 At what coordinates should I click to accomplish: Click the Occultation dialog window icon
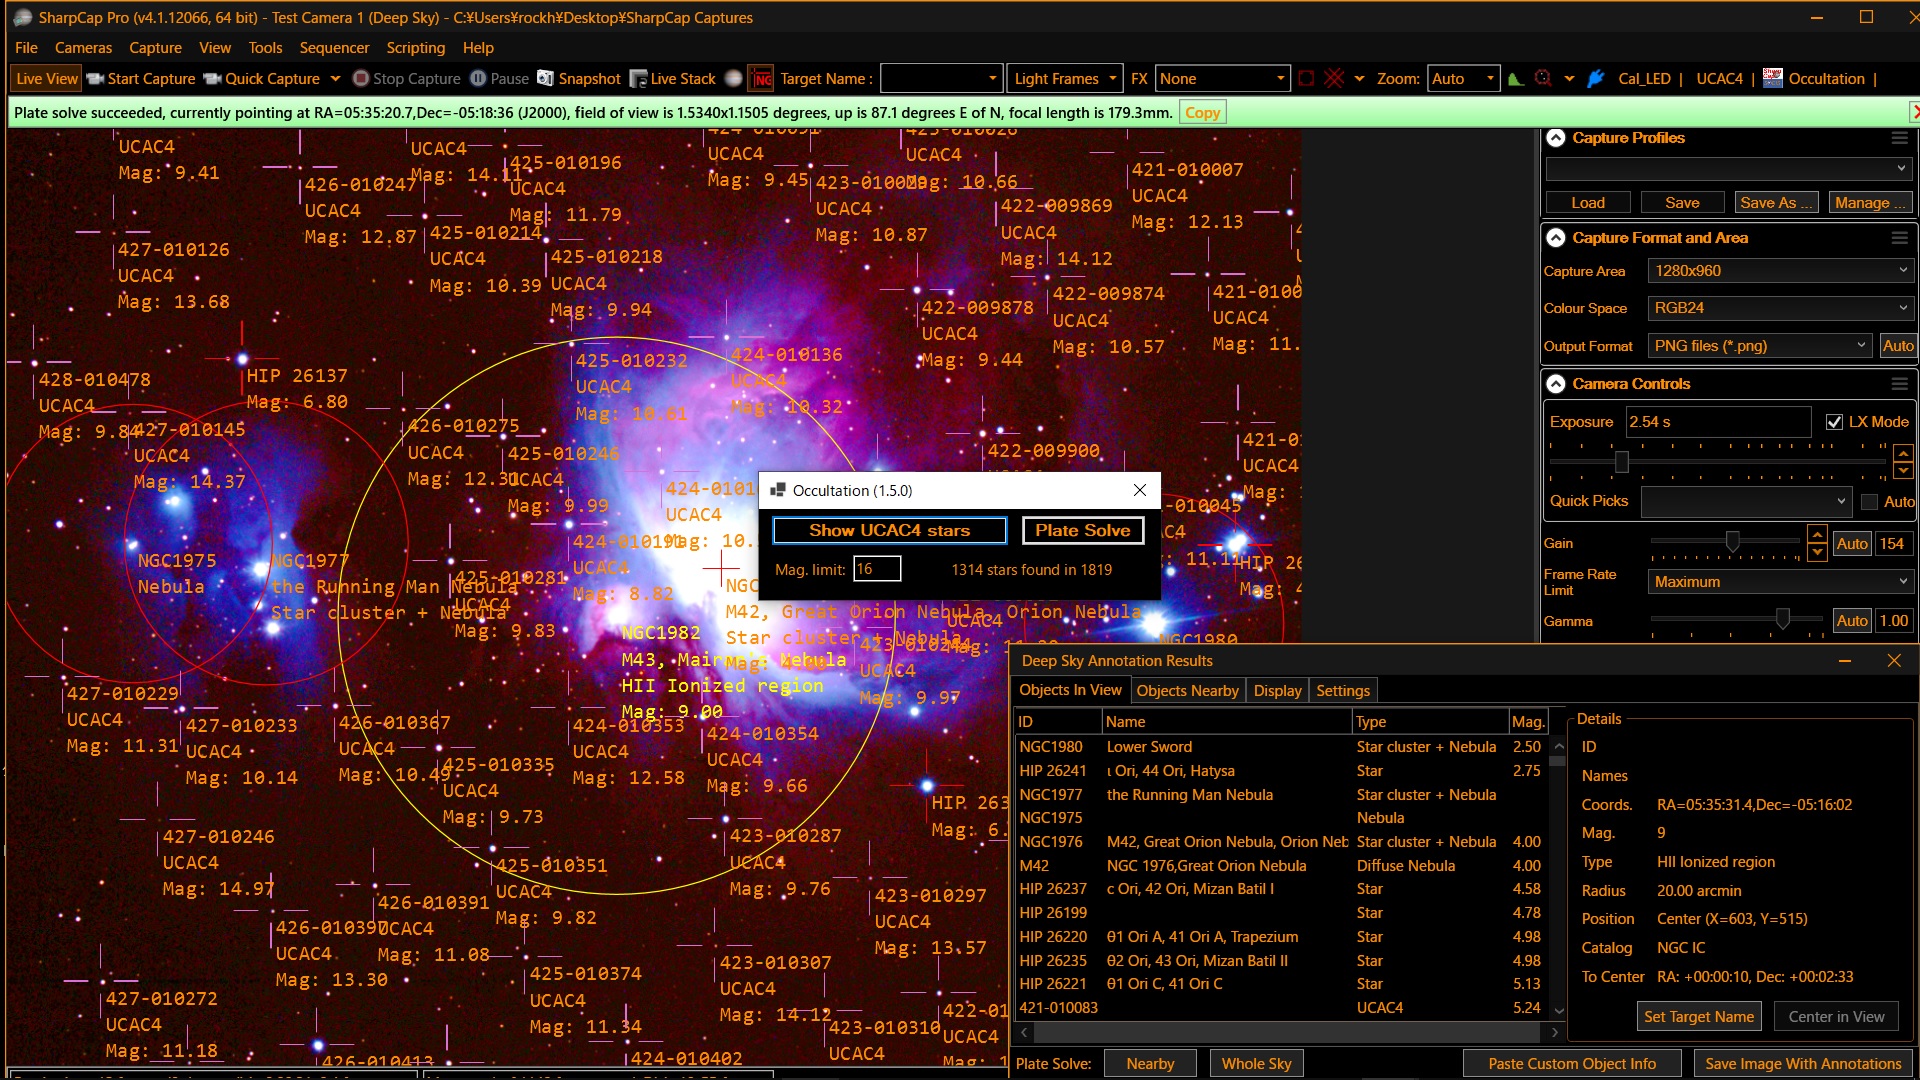[777, 490]
